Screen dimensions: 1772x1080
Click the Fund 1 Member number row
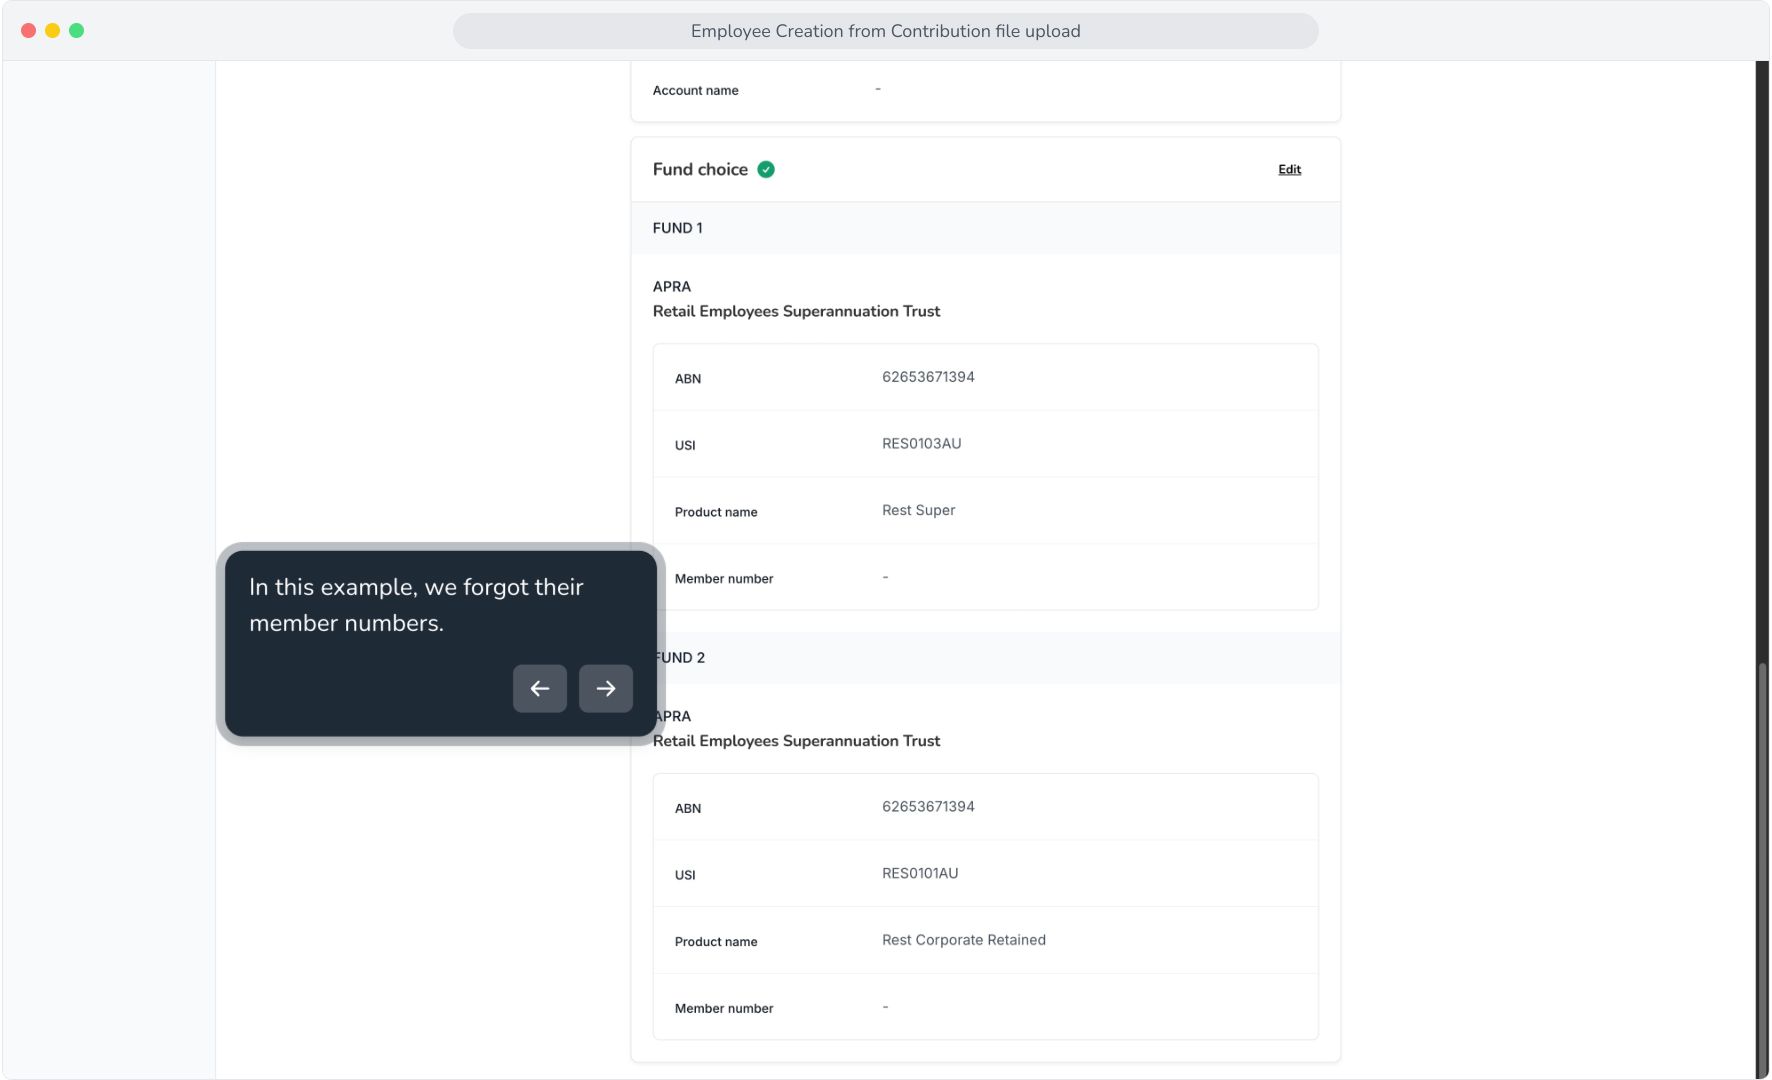tap(985, 577)
